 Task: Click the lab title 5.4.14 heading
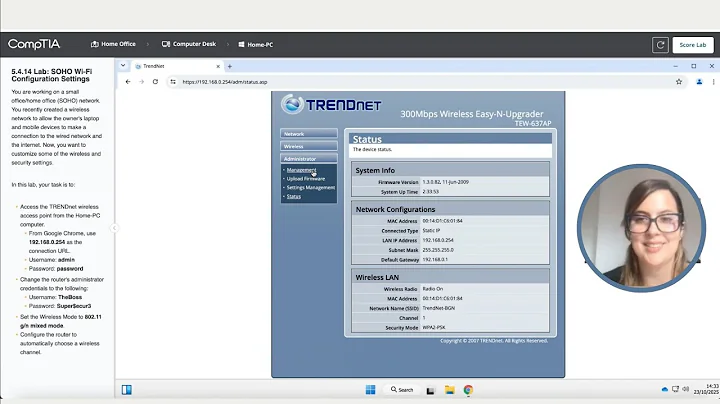pyautogui.click(x=51, y=75)
